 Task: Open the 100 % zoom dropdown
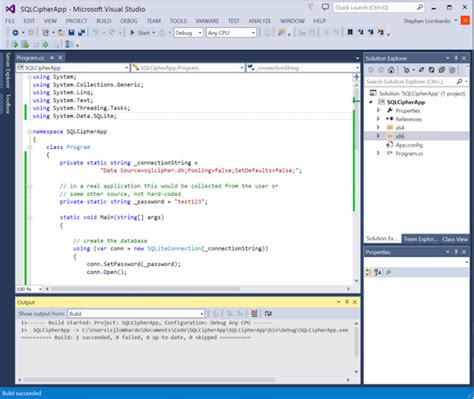coord(29,289)
